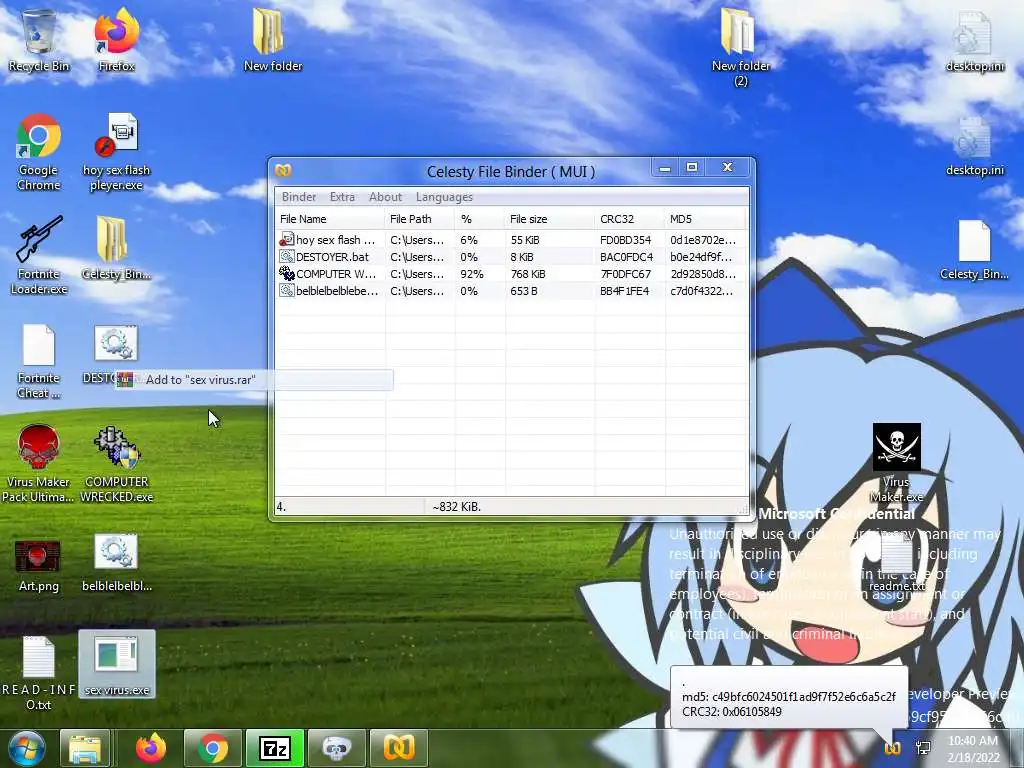The height and width of the screenshot is (768, 1024).
Task: Click the Celesty system tray icon
Action: (x=893, y=748)
